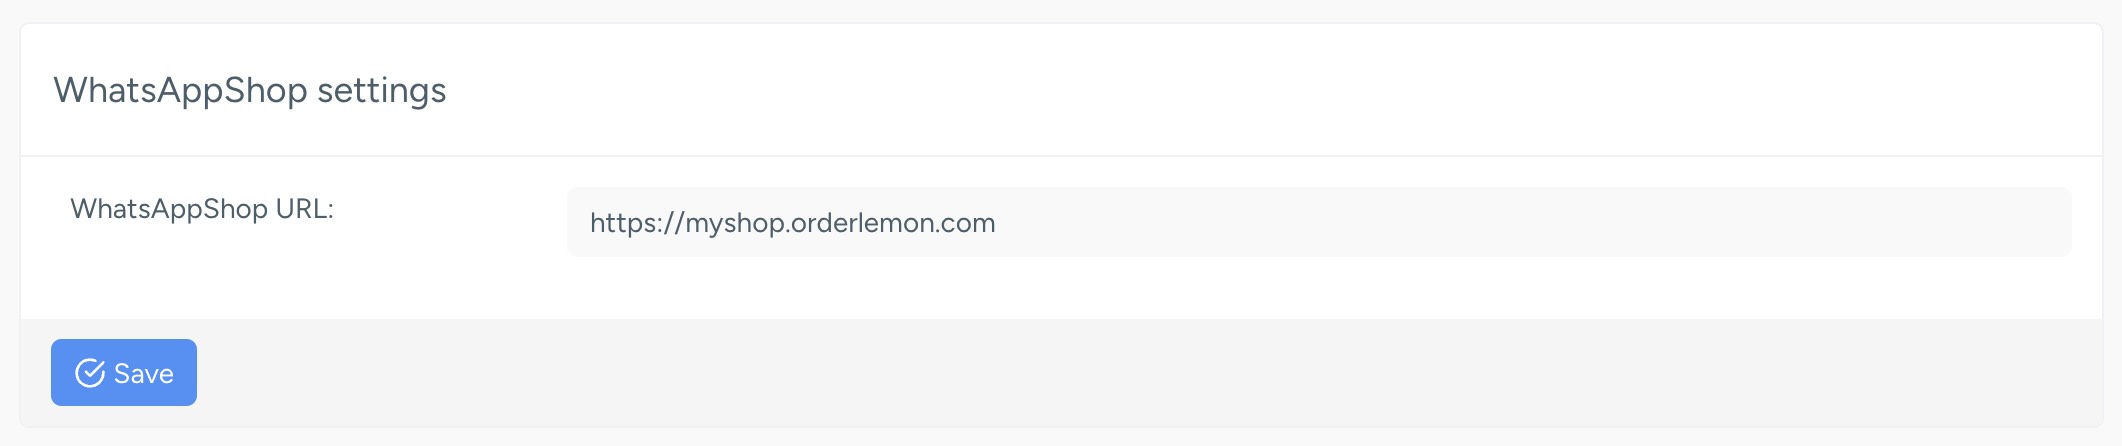The width and height of the screenshot is (2122, 446).
Task: Click the "https://" prefix in URL field
Action: coord(636,222)
